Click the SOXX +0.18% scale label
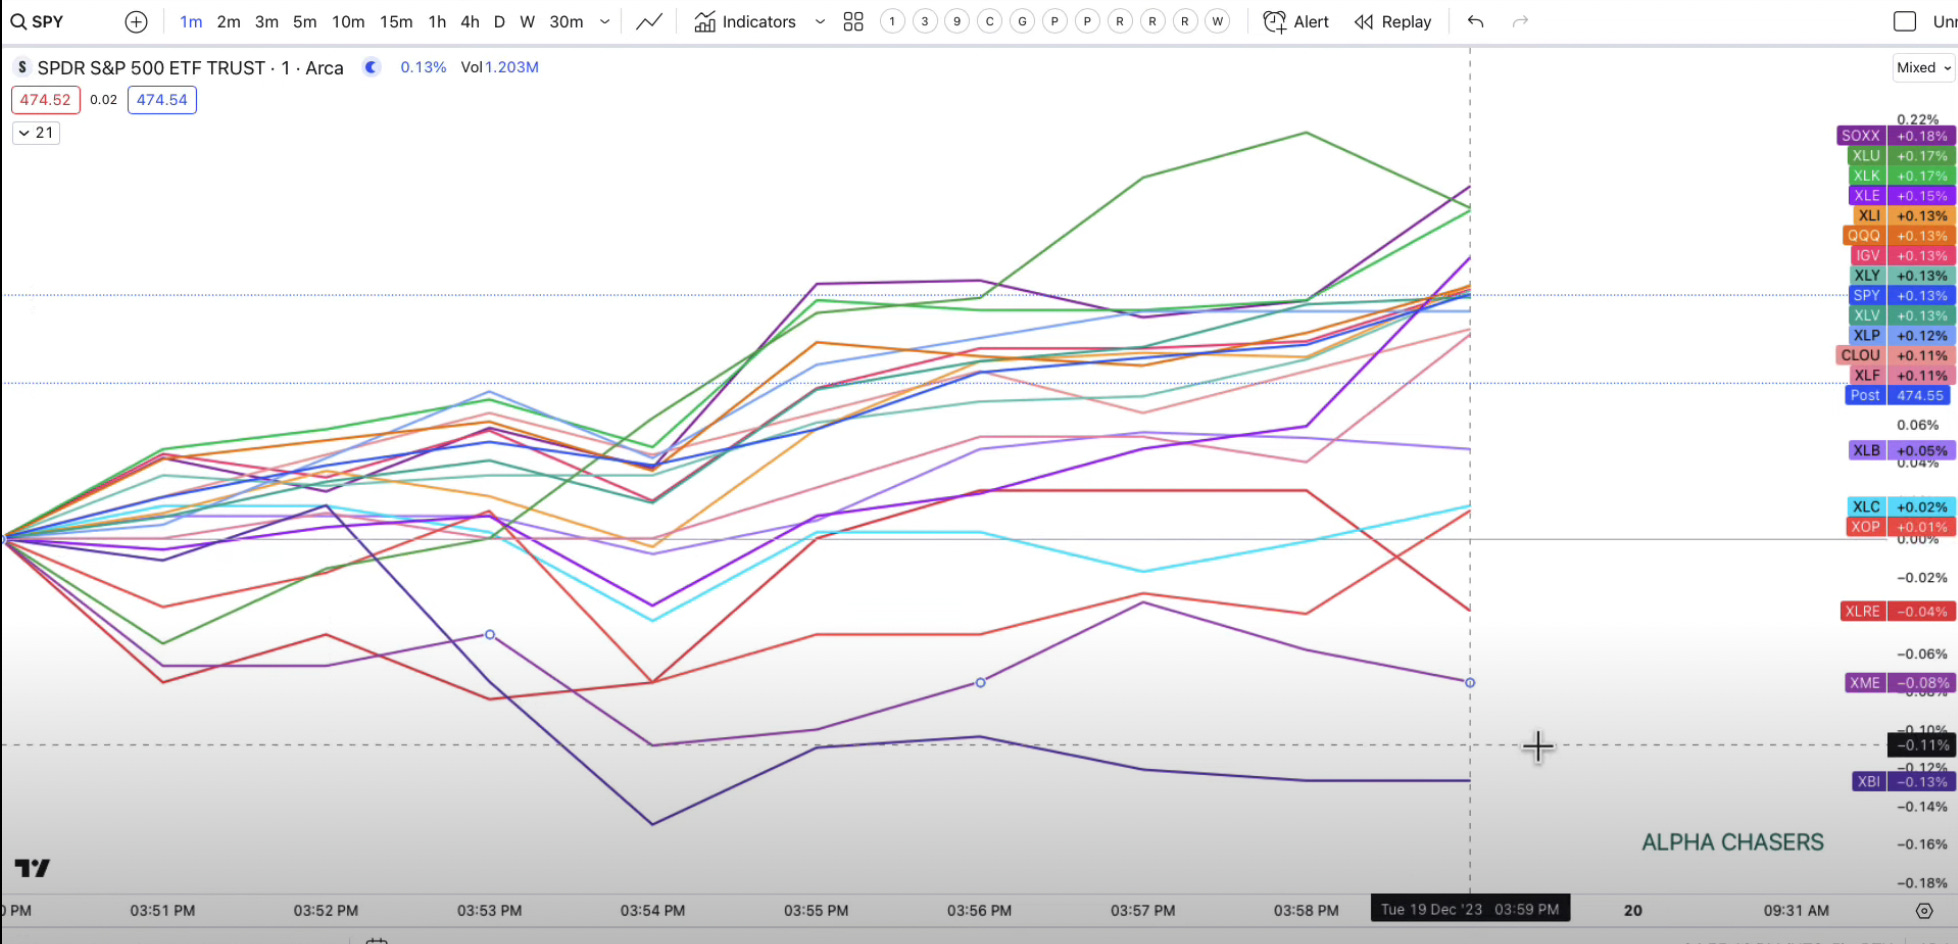The width and height of the screenshot is (1958, 944). (x=1896, y=136)
